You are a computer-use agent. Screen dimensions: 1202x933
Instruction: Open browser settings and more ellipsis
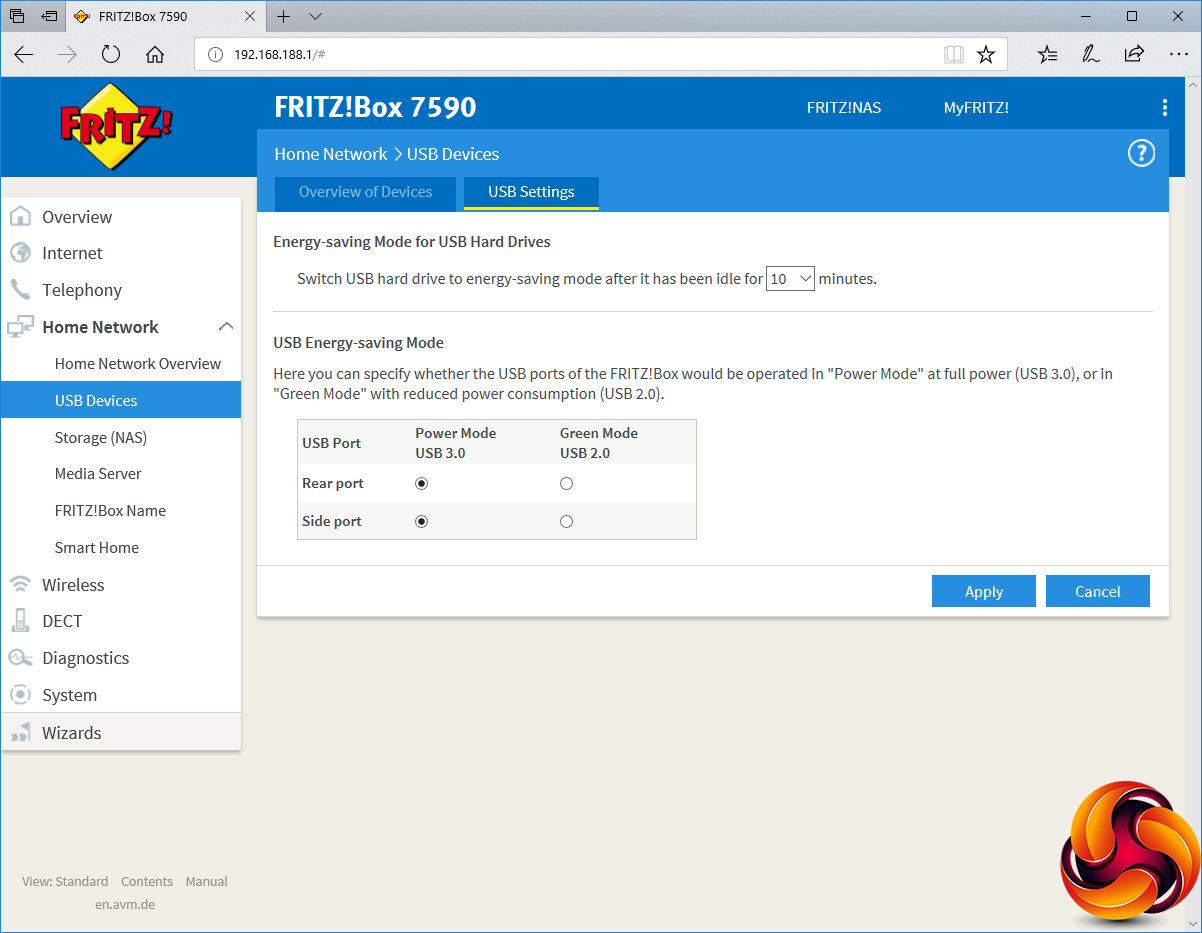pyautogui.click(x=1178, y=54)
